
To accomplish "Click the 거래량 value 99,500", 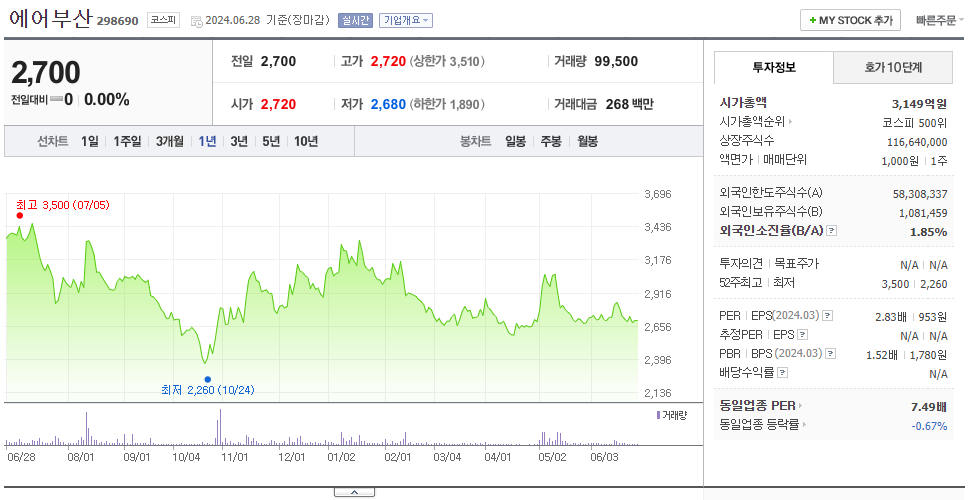I will (x=616, y=62).
